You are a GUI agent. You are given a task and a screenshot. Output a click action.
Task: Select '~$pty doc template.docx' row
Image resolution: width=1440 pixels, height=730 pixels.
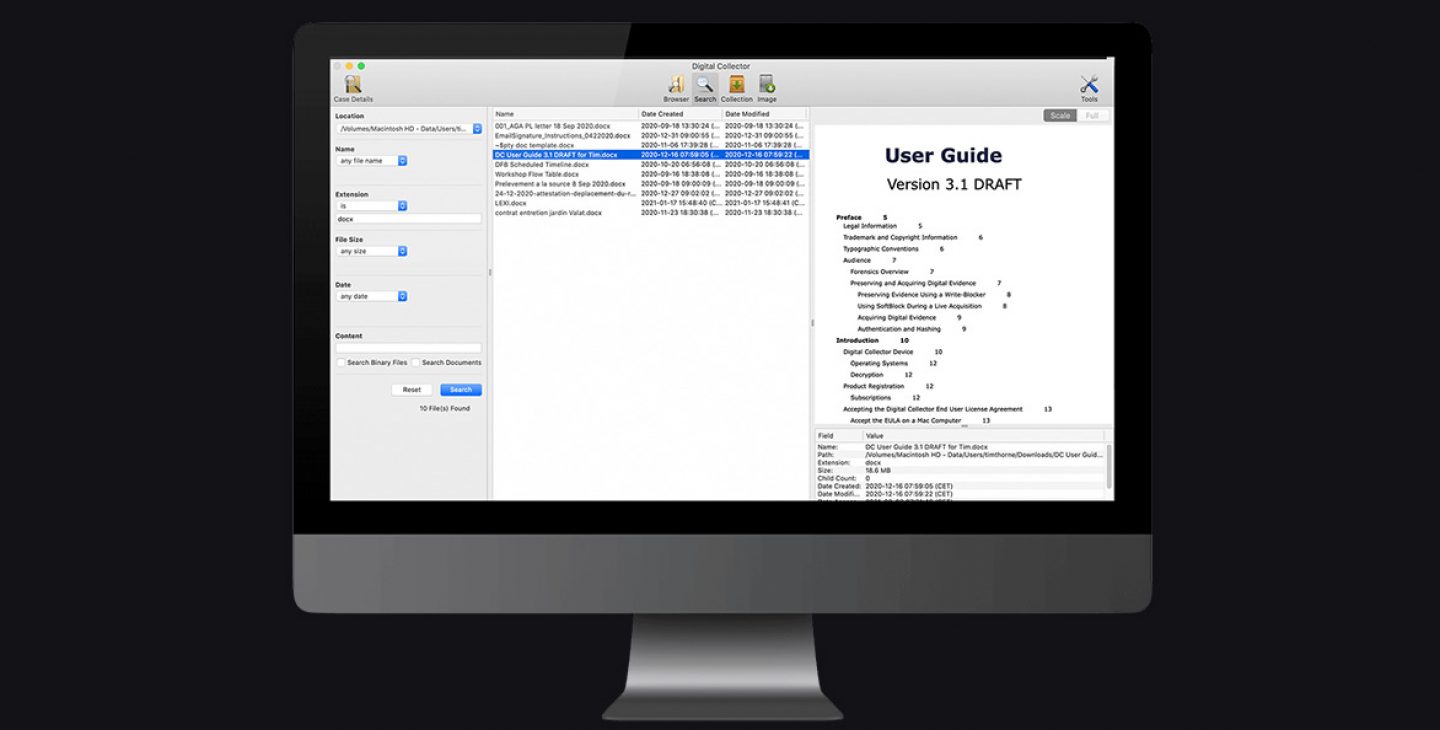pyautogui.click(x=650, y=145)
